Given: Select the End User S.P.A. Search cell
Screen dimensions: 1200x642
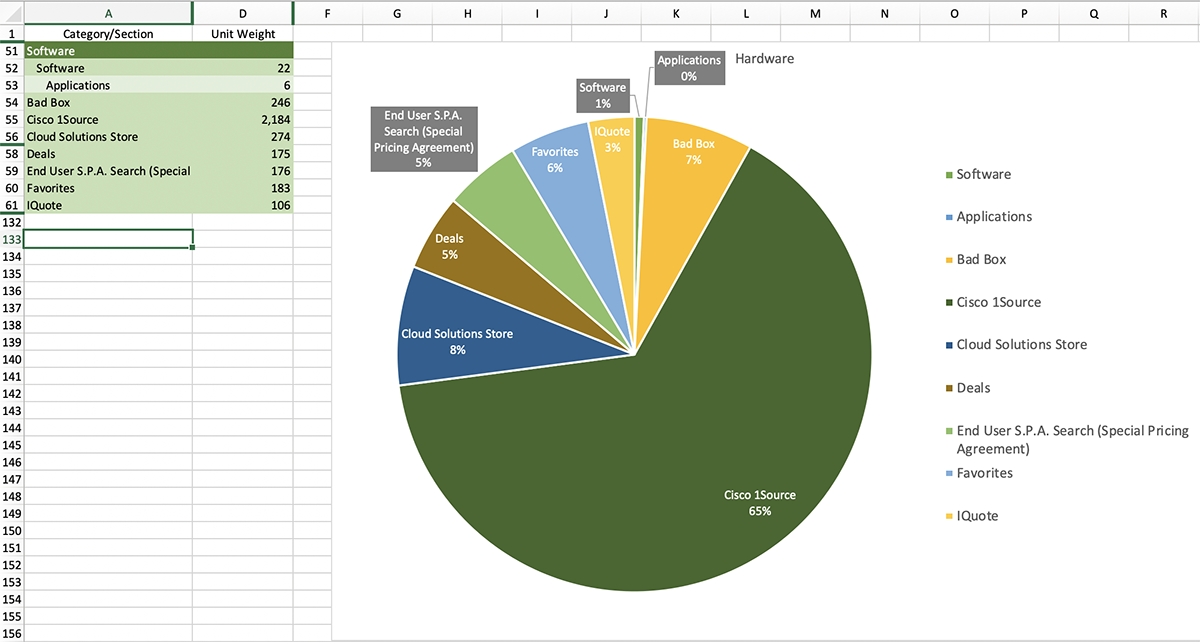Looking at the screenshot, I should (x=108, y=171).
